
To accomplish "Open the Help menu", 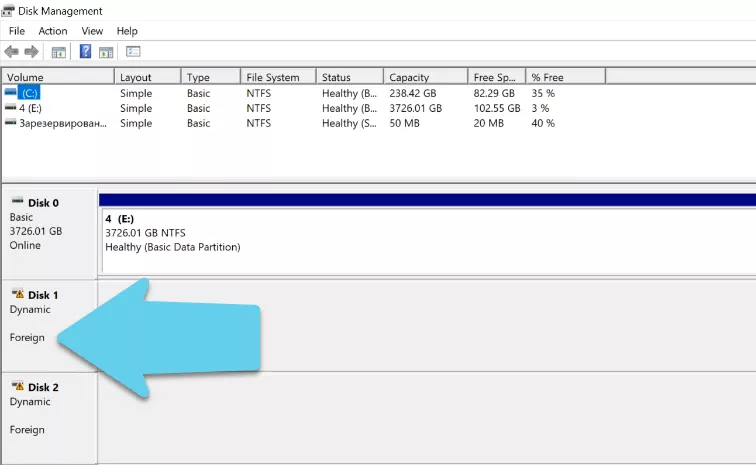I will [127, 31].
